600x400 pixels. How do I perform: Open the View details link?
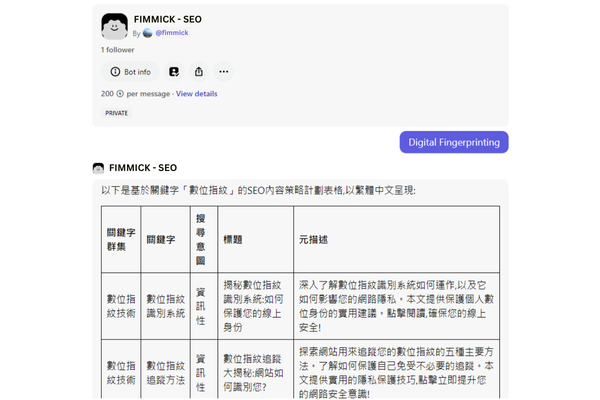tap(197, 94)
